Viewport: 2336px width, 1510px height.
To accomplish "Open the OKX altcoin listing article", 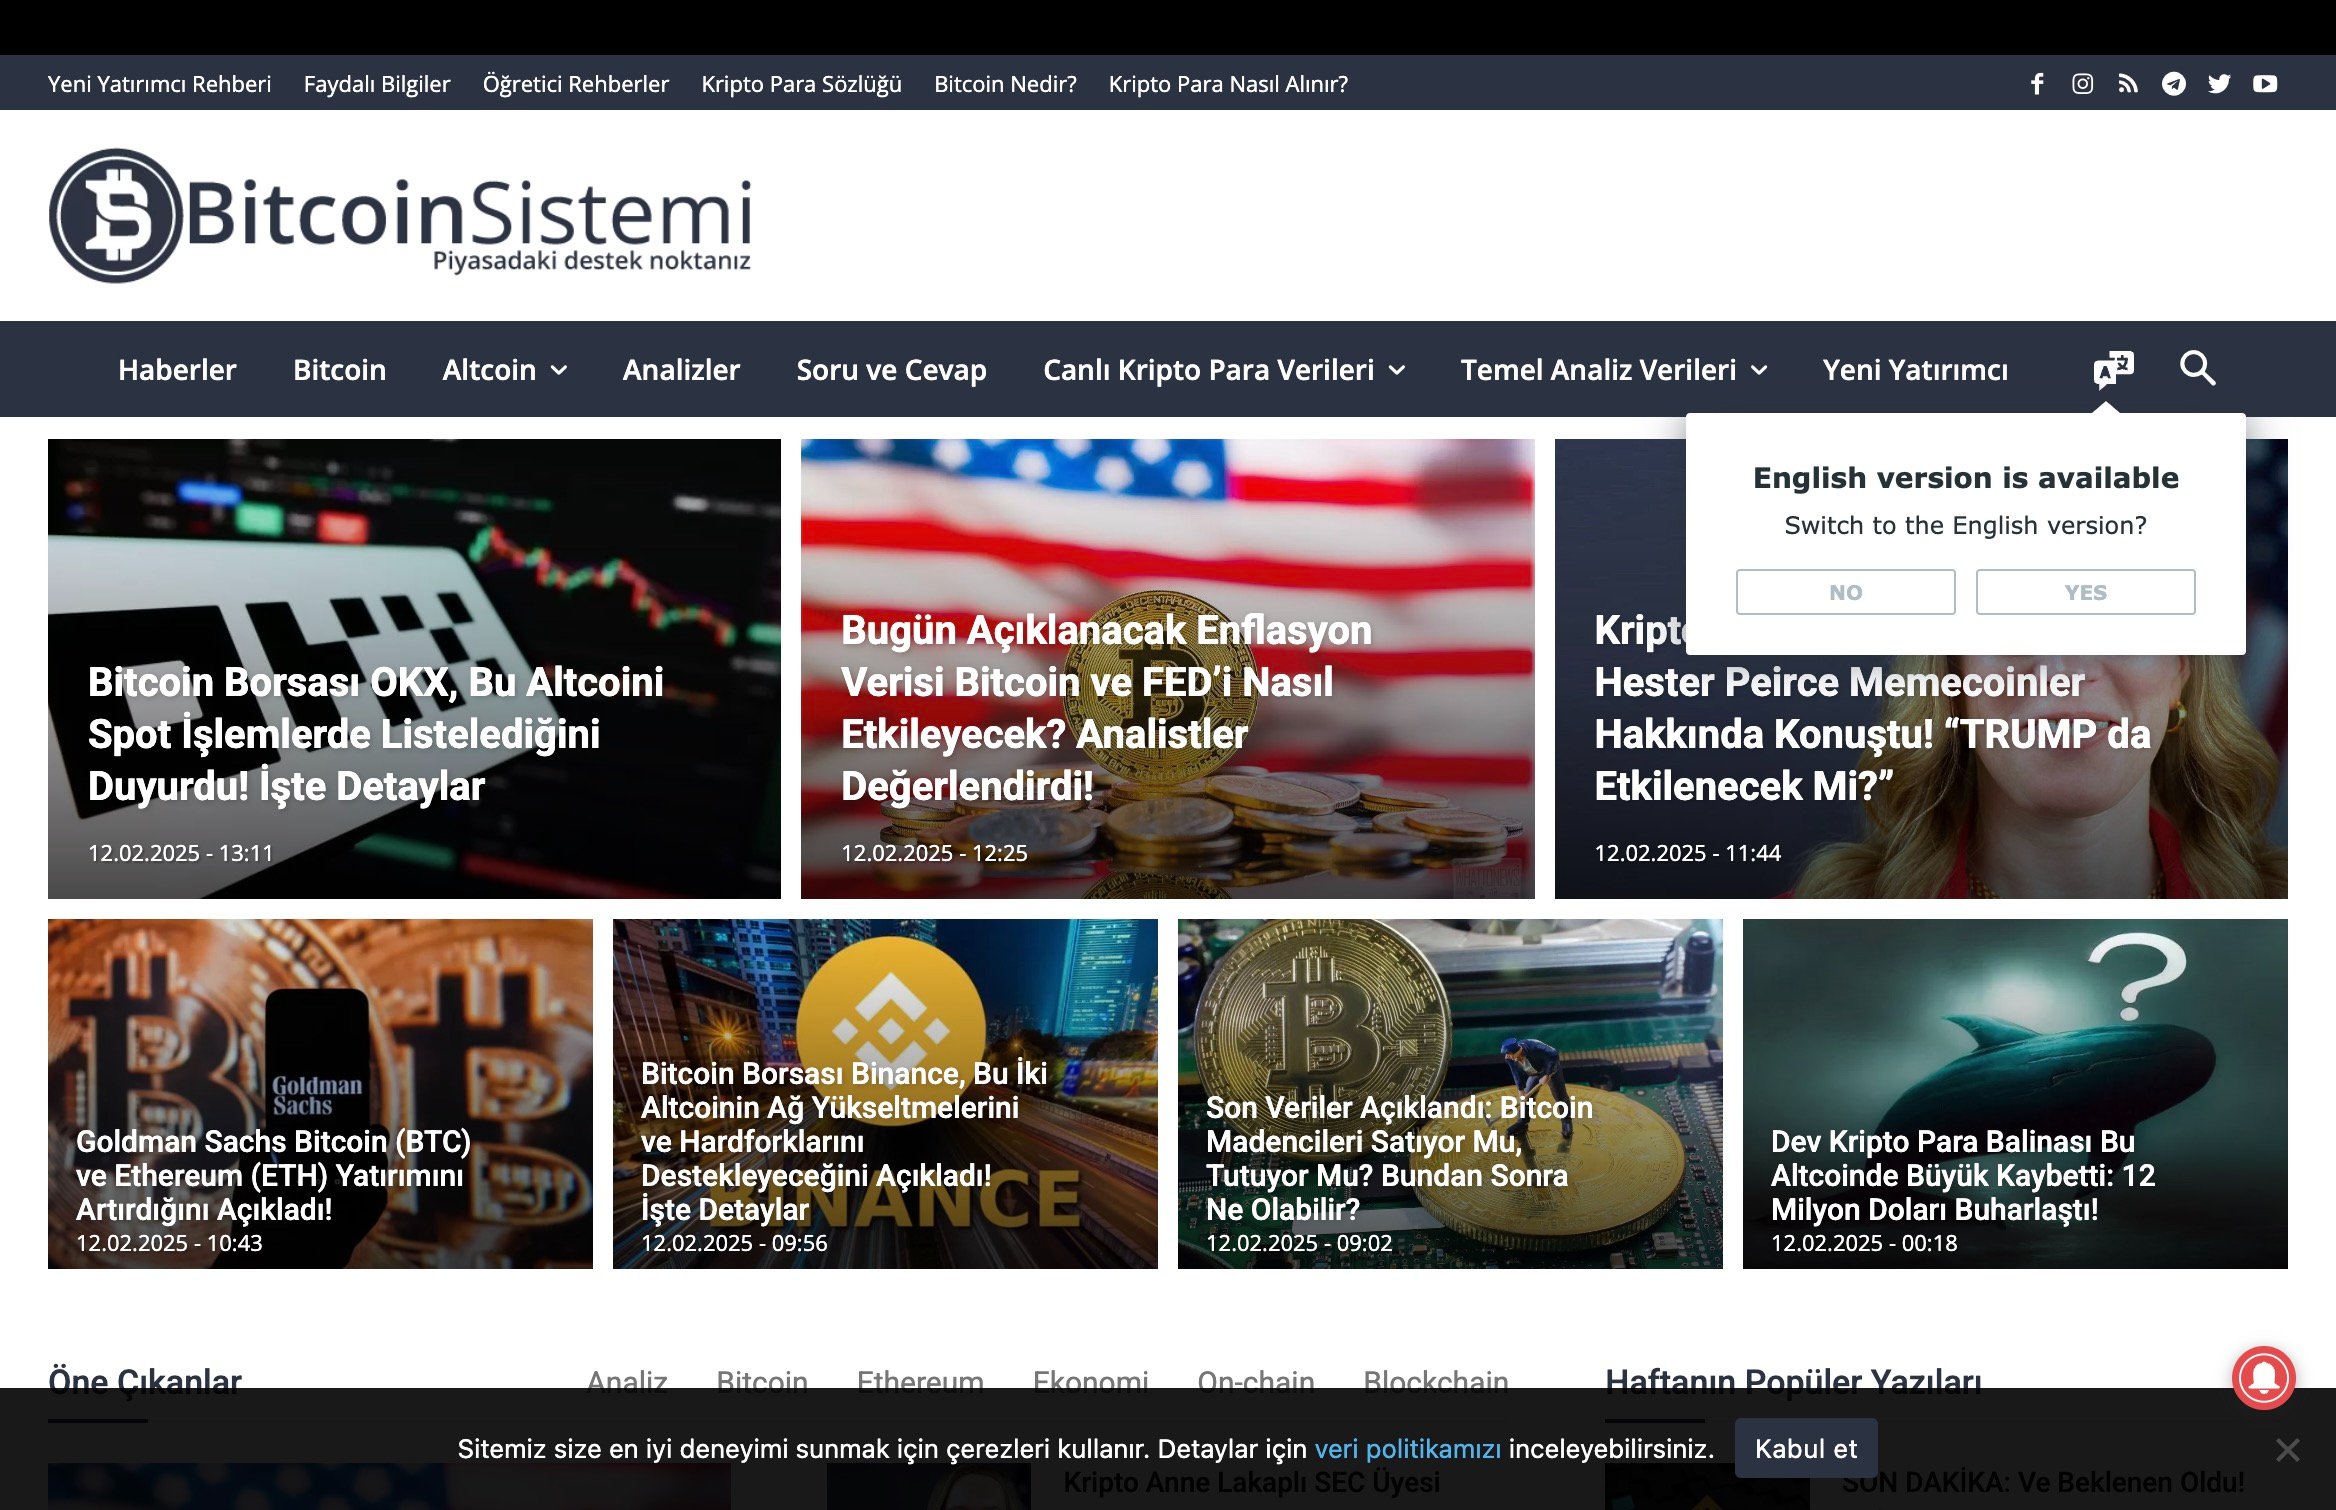I will click(414, 668).
